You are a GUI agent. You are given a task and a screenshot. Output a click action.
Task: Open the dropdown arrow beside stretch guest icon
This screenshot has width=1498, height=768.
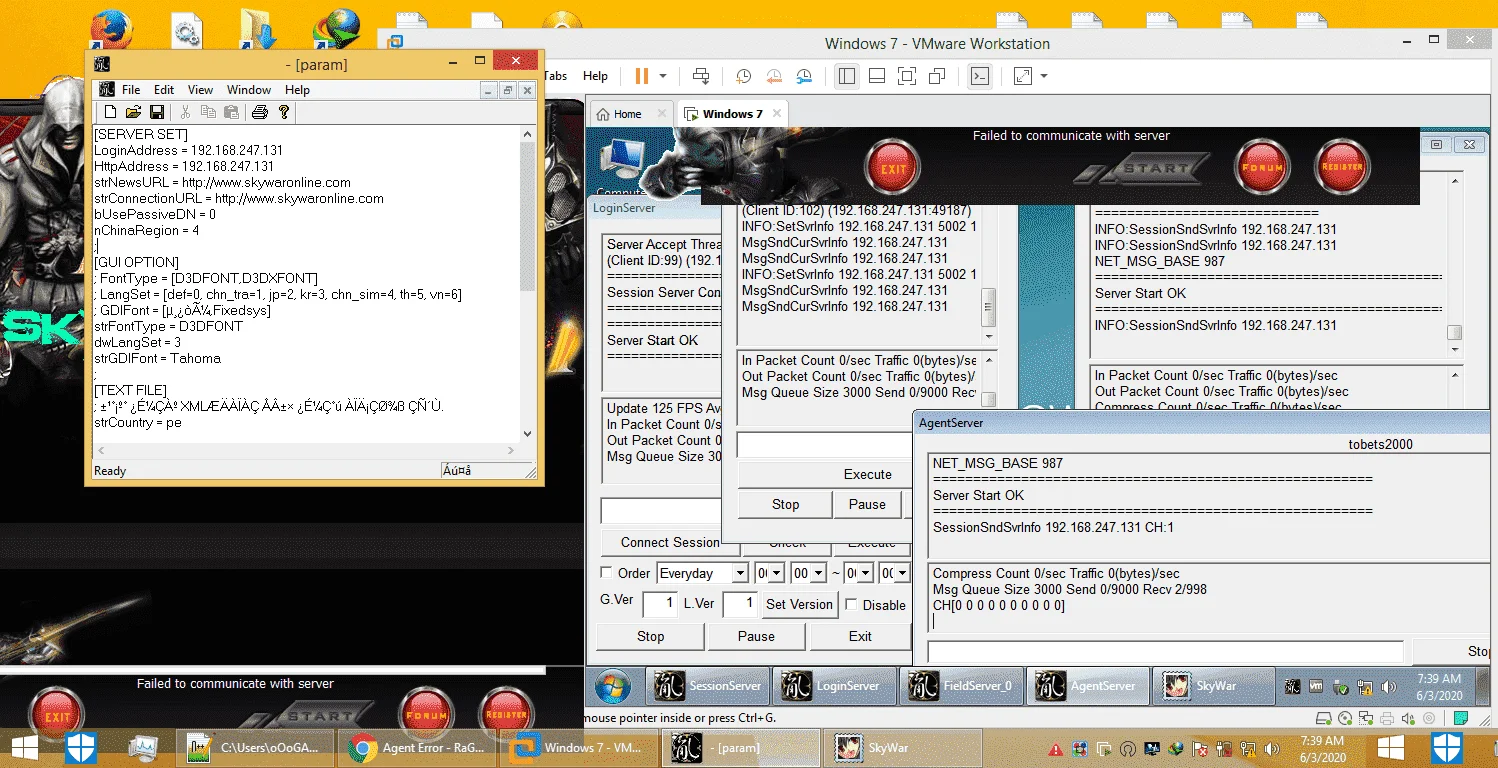[x=1044, y=76]
